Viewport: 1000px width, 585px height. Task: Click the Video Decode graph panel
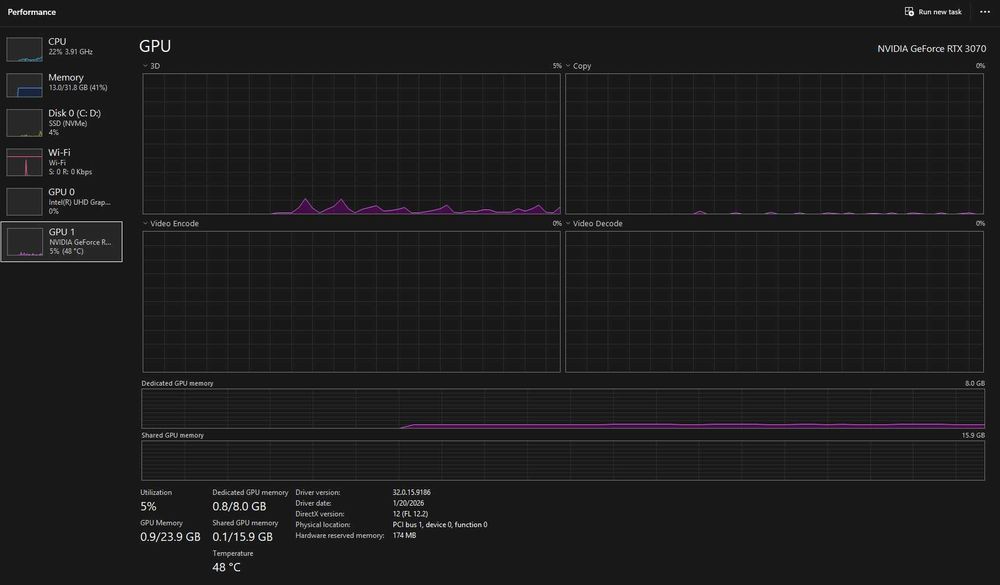point(774,301)
